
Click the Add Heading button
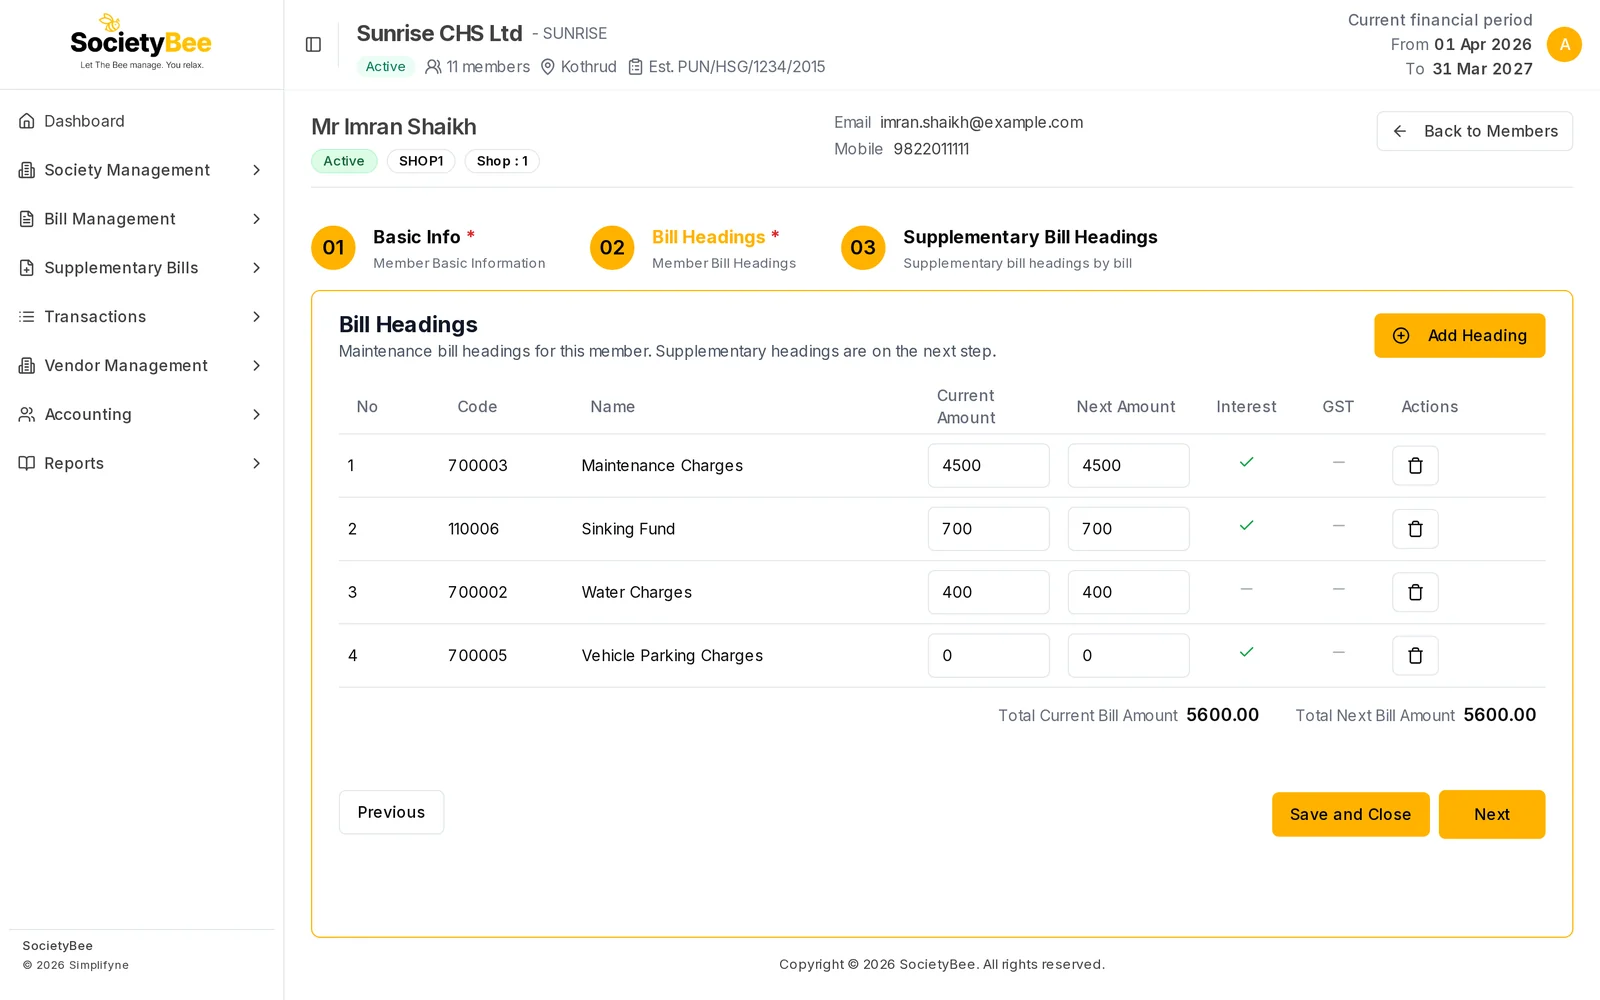coord(1459,336)
